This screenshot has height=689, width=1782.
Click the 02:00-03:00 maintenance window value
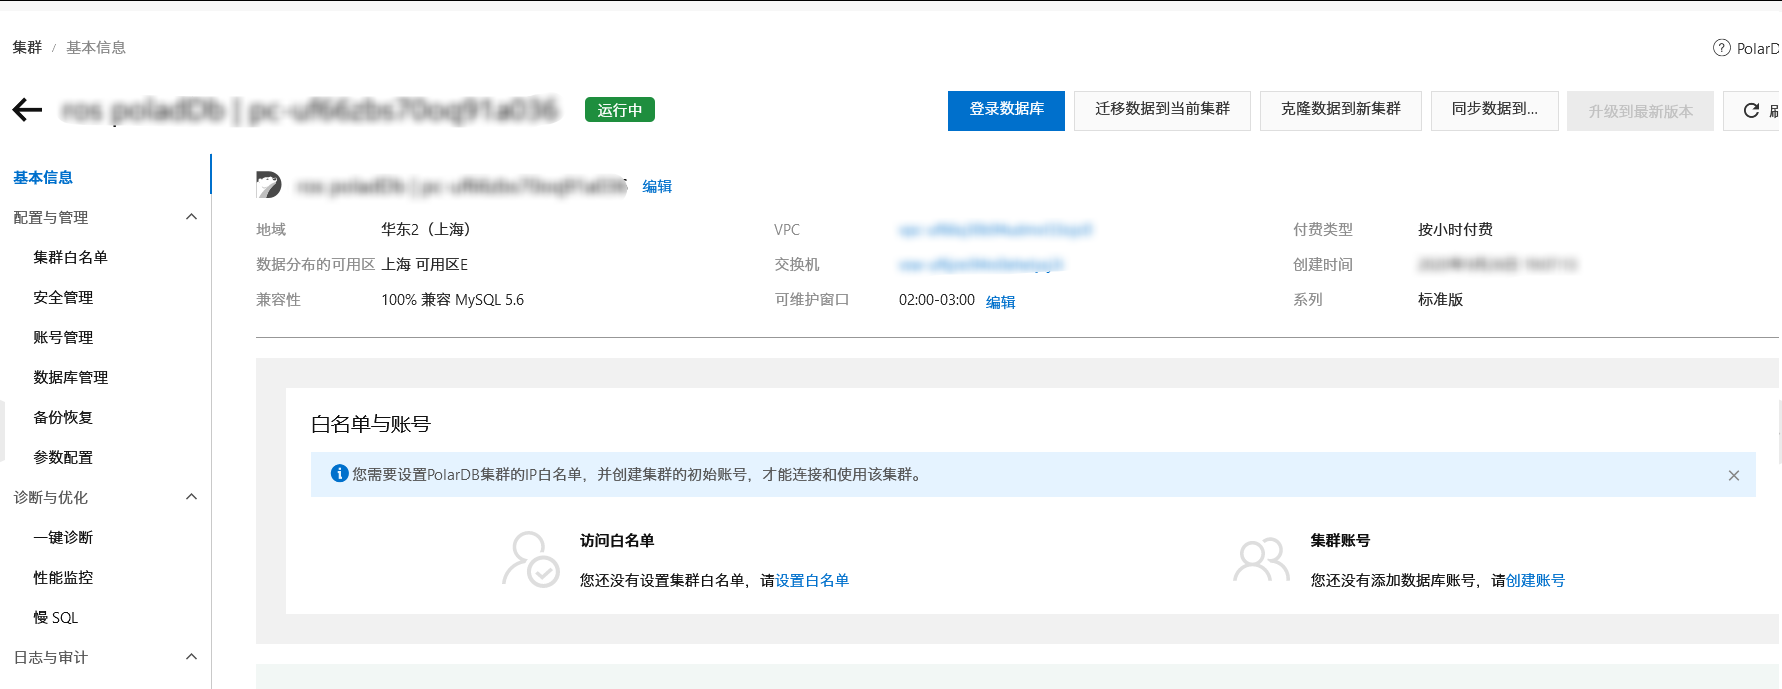point(937,300)
